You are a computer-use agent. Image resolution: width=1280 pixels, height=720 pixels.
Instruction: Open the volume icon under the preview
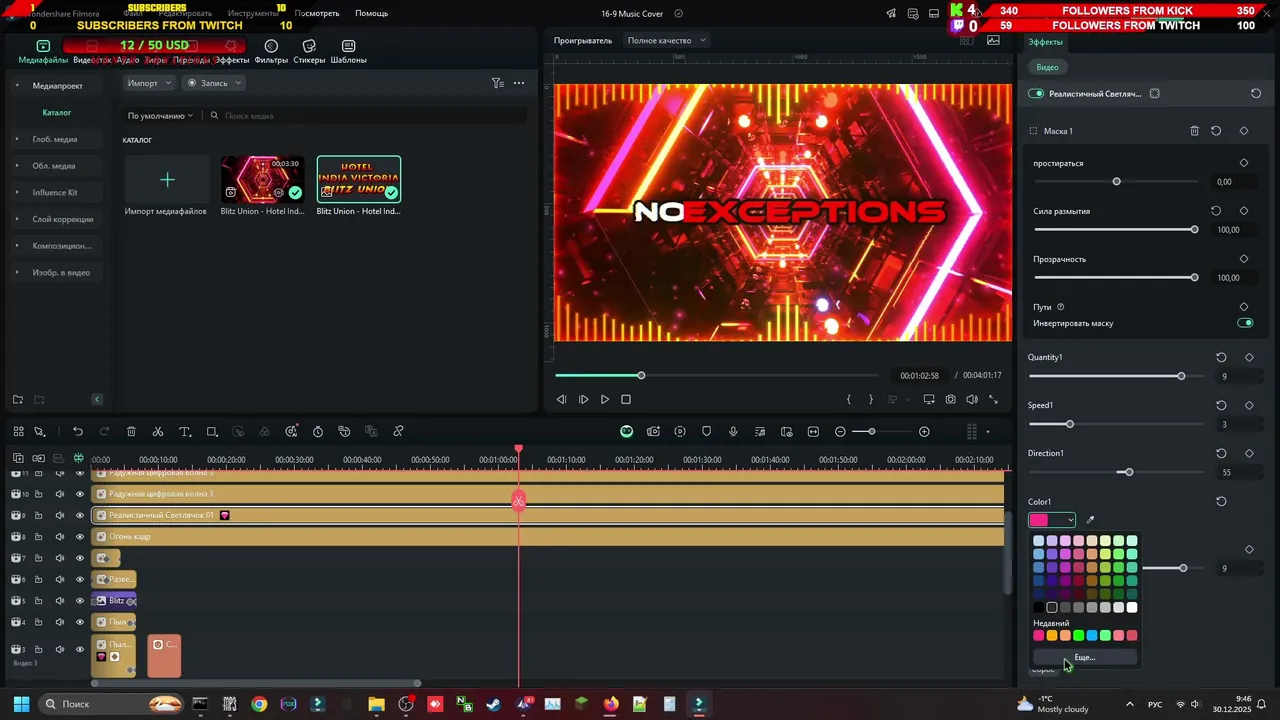(x=972, y=399)
